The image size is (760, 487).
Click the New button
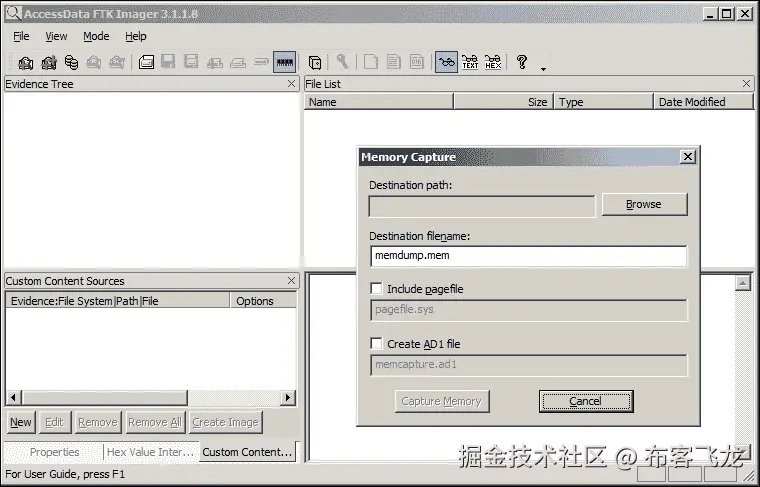(21, 423)
